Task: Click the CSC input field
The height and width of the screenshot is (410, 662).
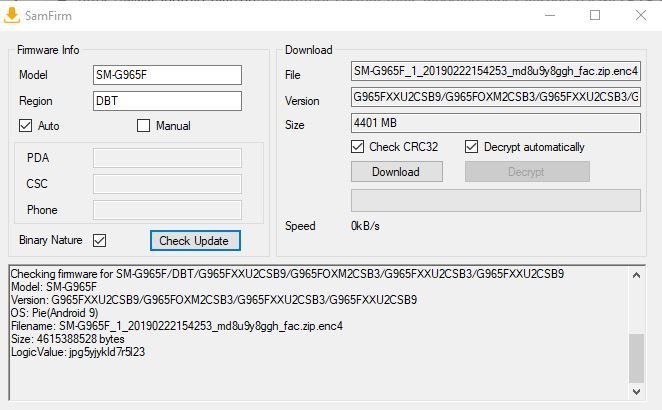Action: 167,184
